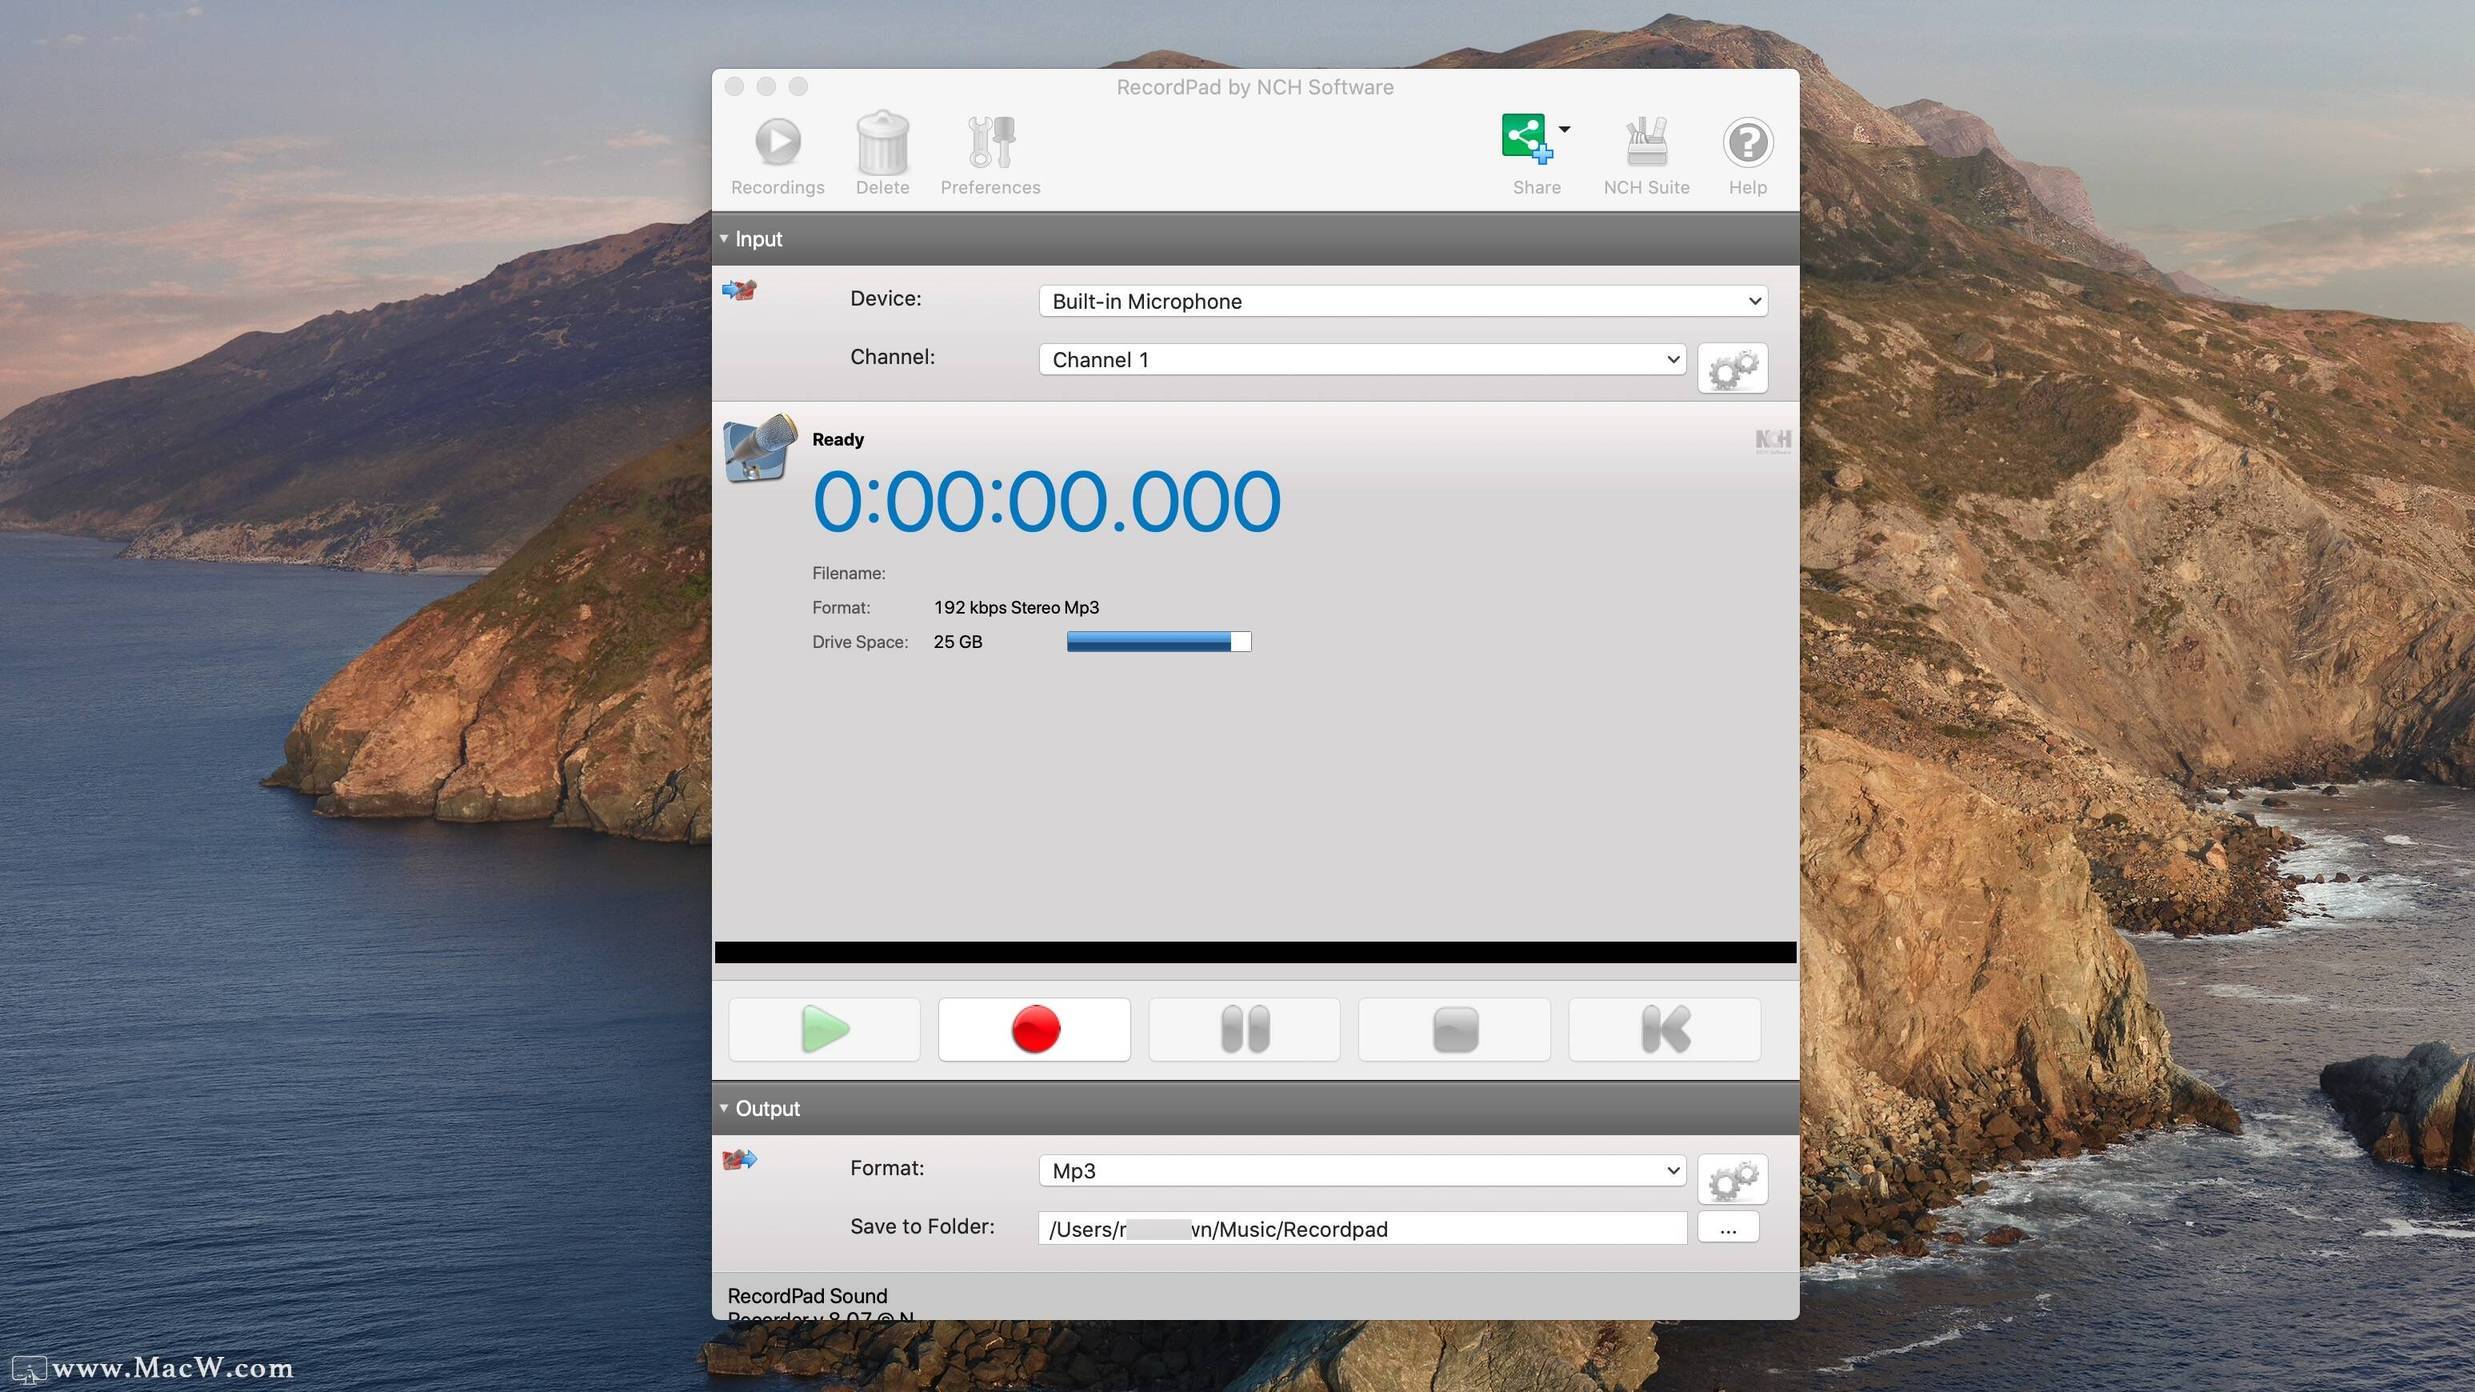Click the microphone icon beside Ready
Viewport: 2475px width, 1392px height.
point(759,448)
